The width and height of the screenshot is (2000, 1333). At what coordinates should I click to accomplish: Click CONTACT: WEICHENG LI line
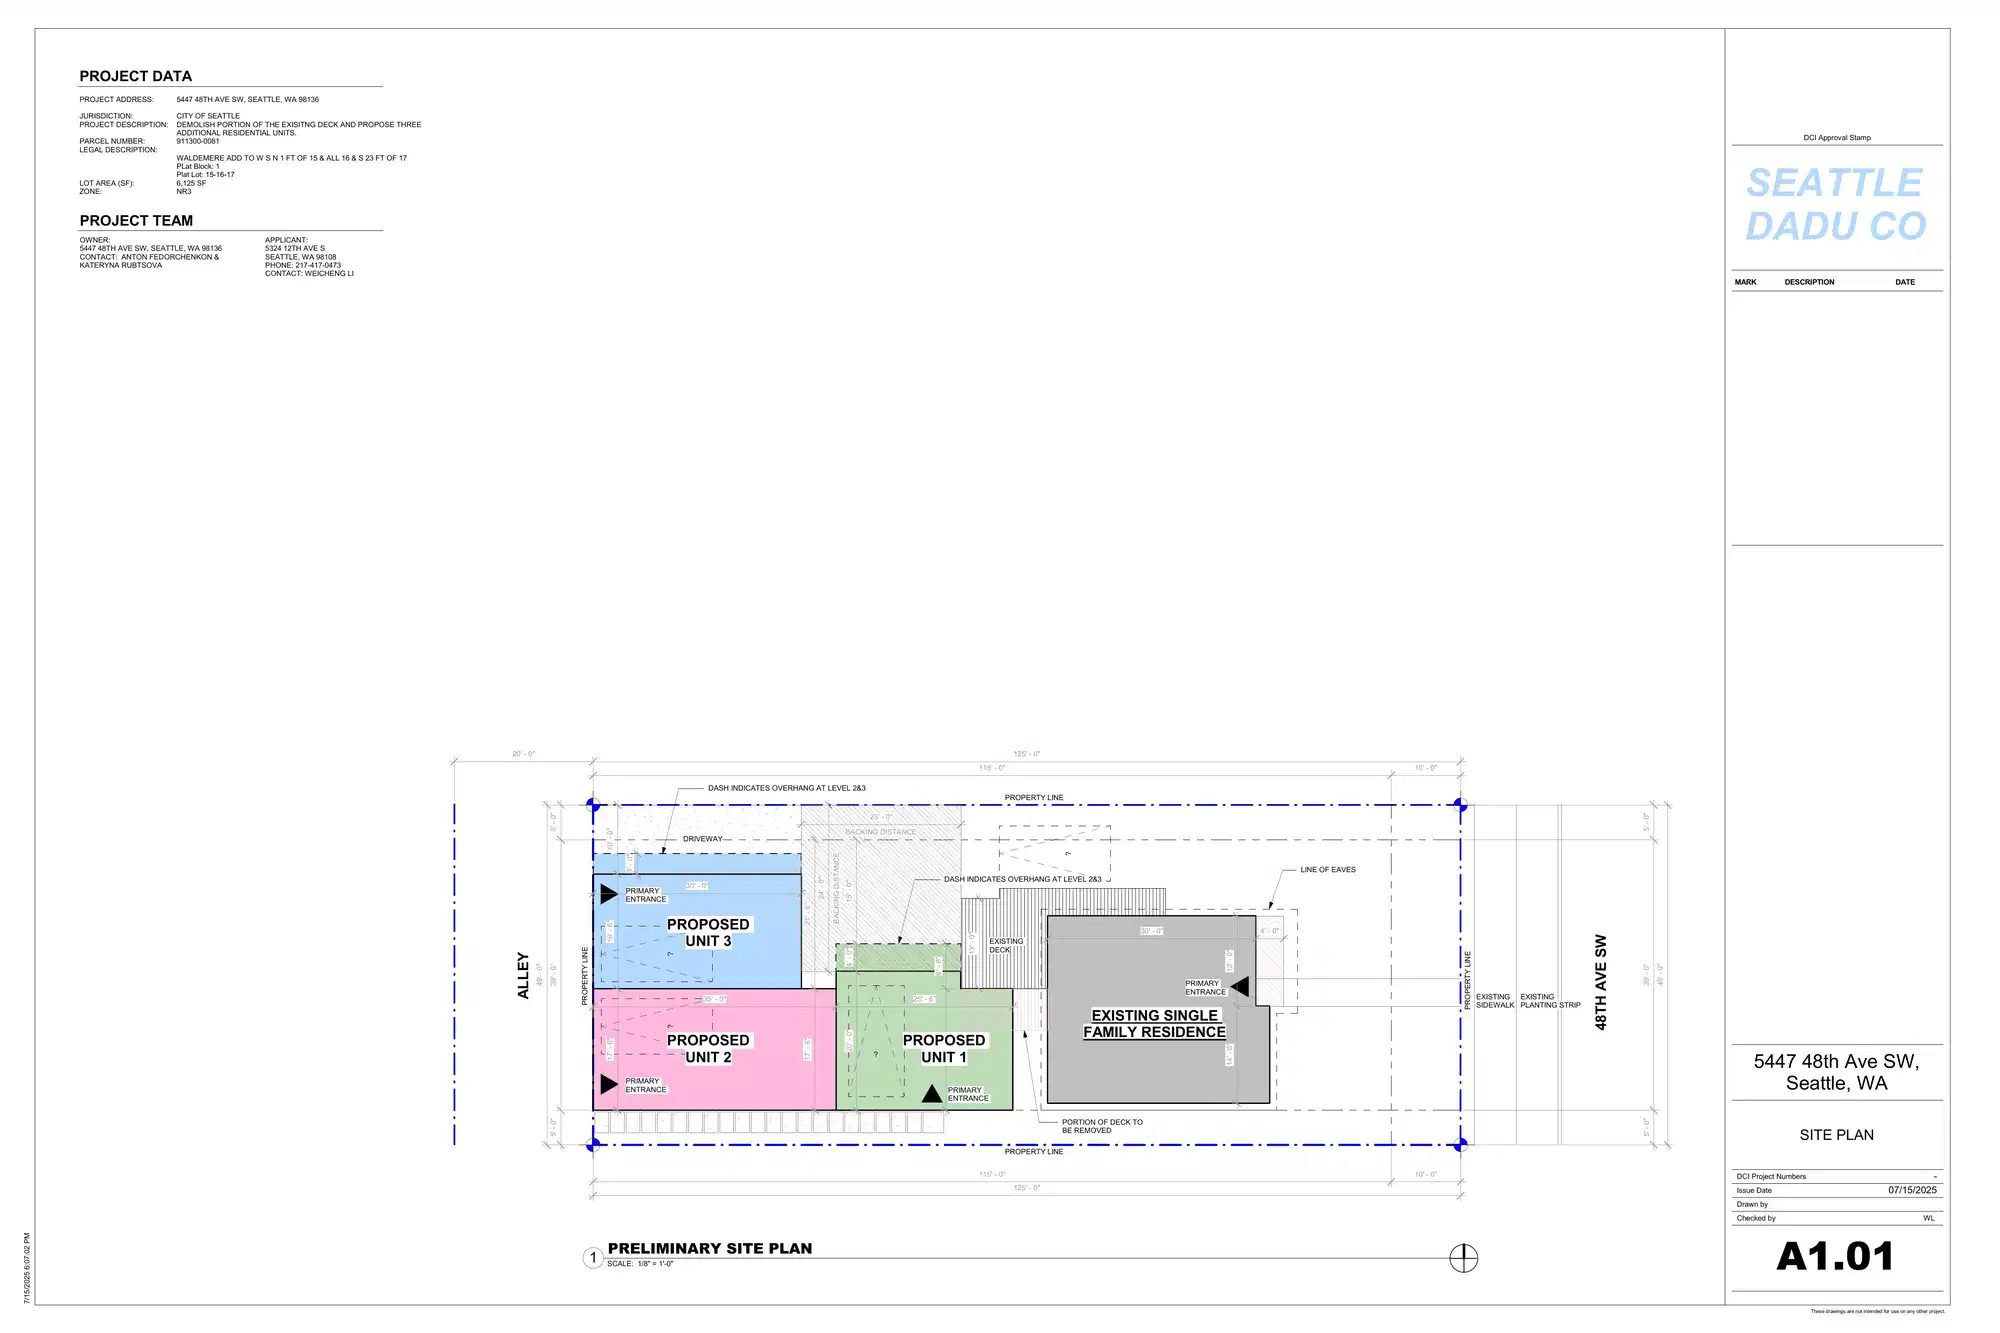pos(309,273)
